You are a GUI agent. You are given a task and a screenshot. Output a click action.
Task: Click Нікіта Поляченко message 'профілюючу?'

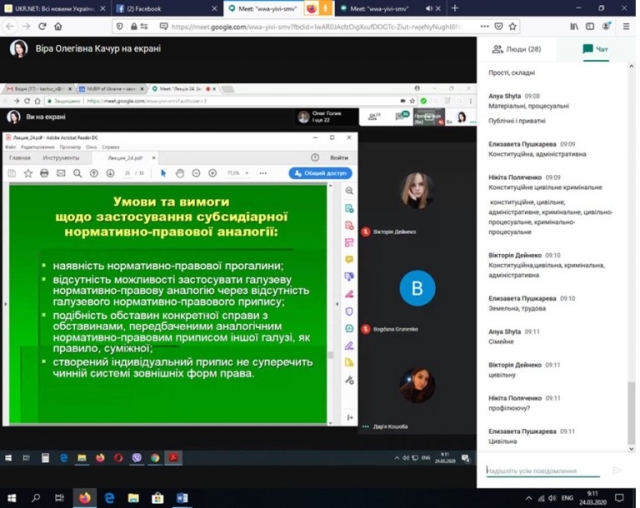tap(509, 408)
